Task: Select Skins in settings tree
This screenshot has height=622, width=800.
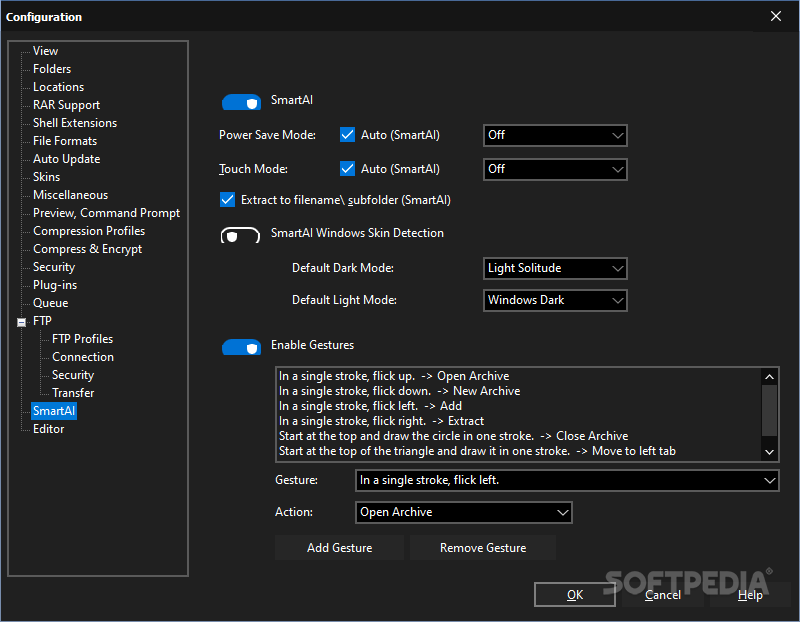Action: coord(46,177)
